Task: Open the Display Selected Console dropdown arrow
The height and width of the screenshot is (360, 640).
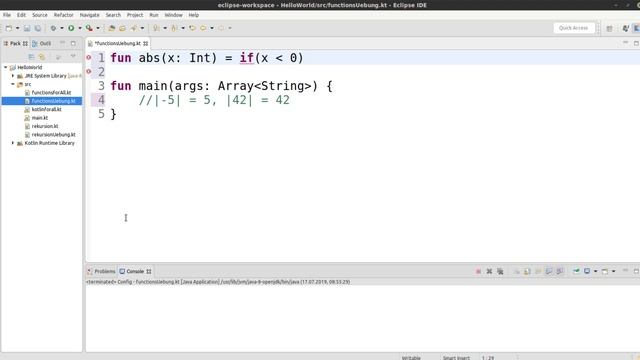Action: coord(596,271)
